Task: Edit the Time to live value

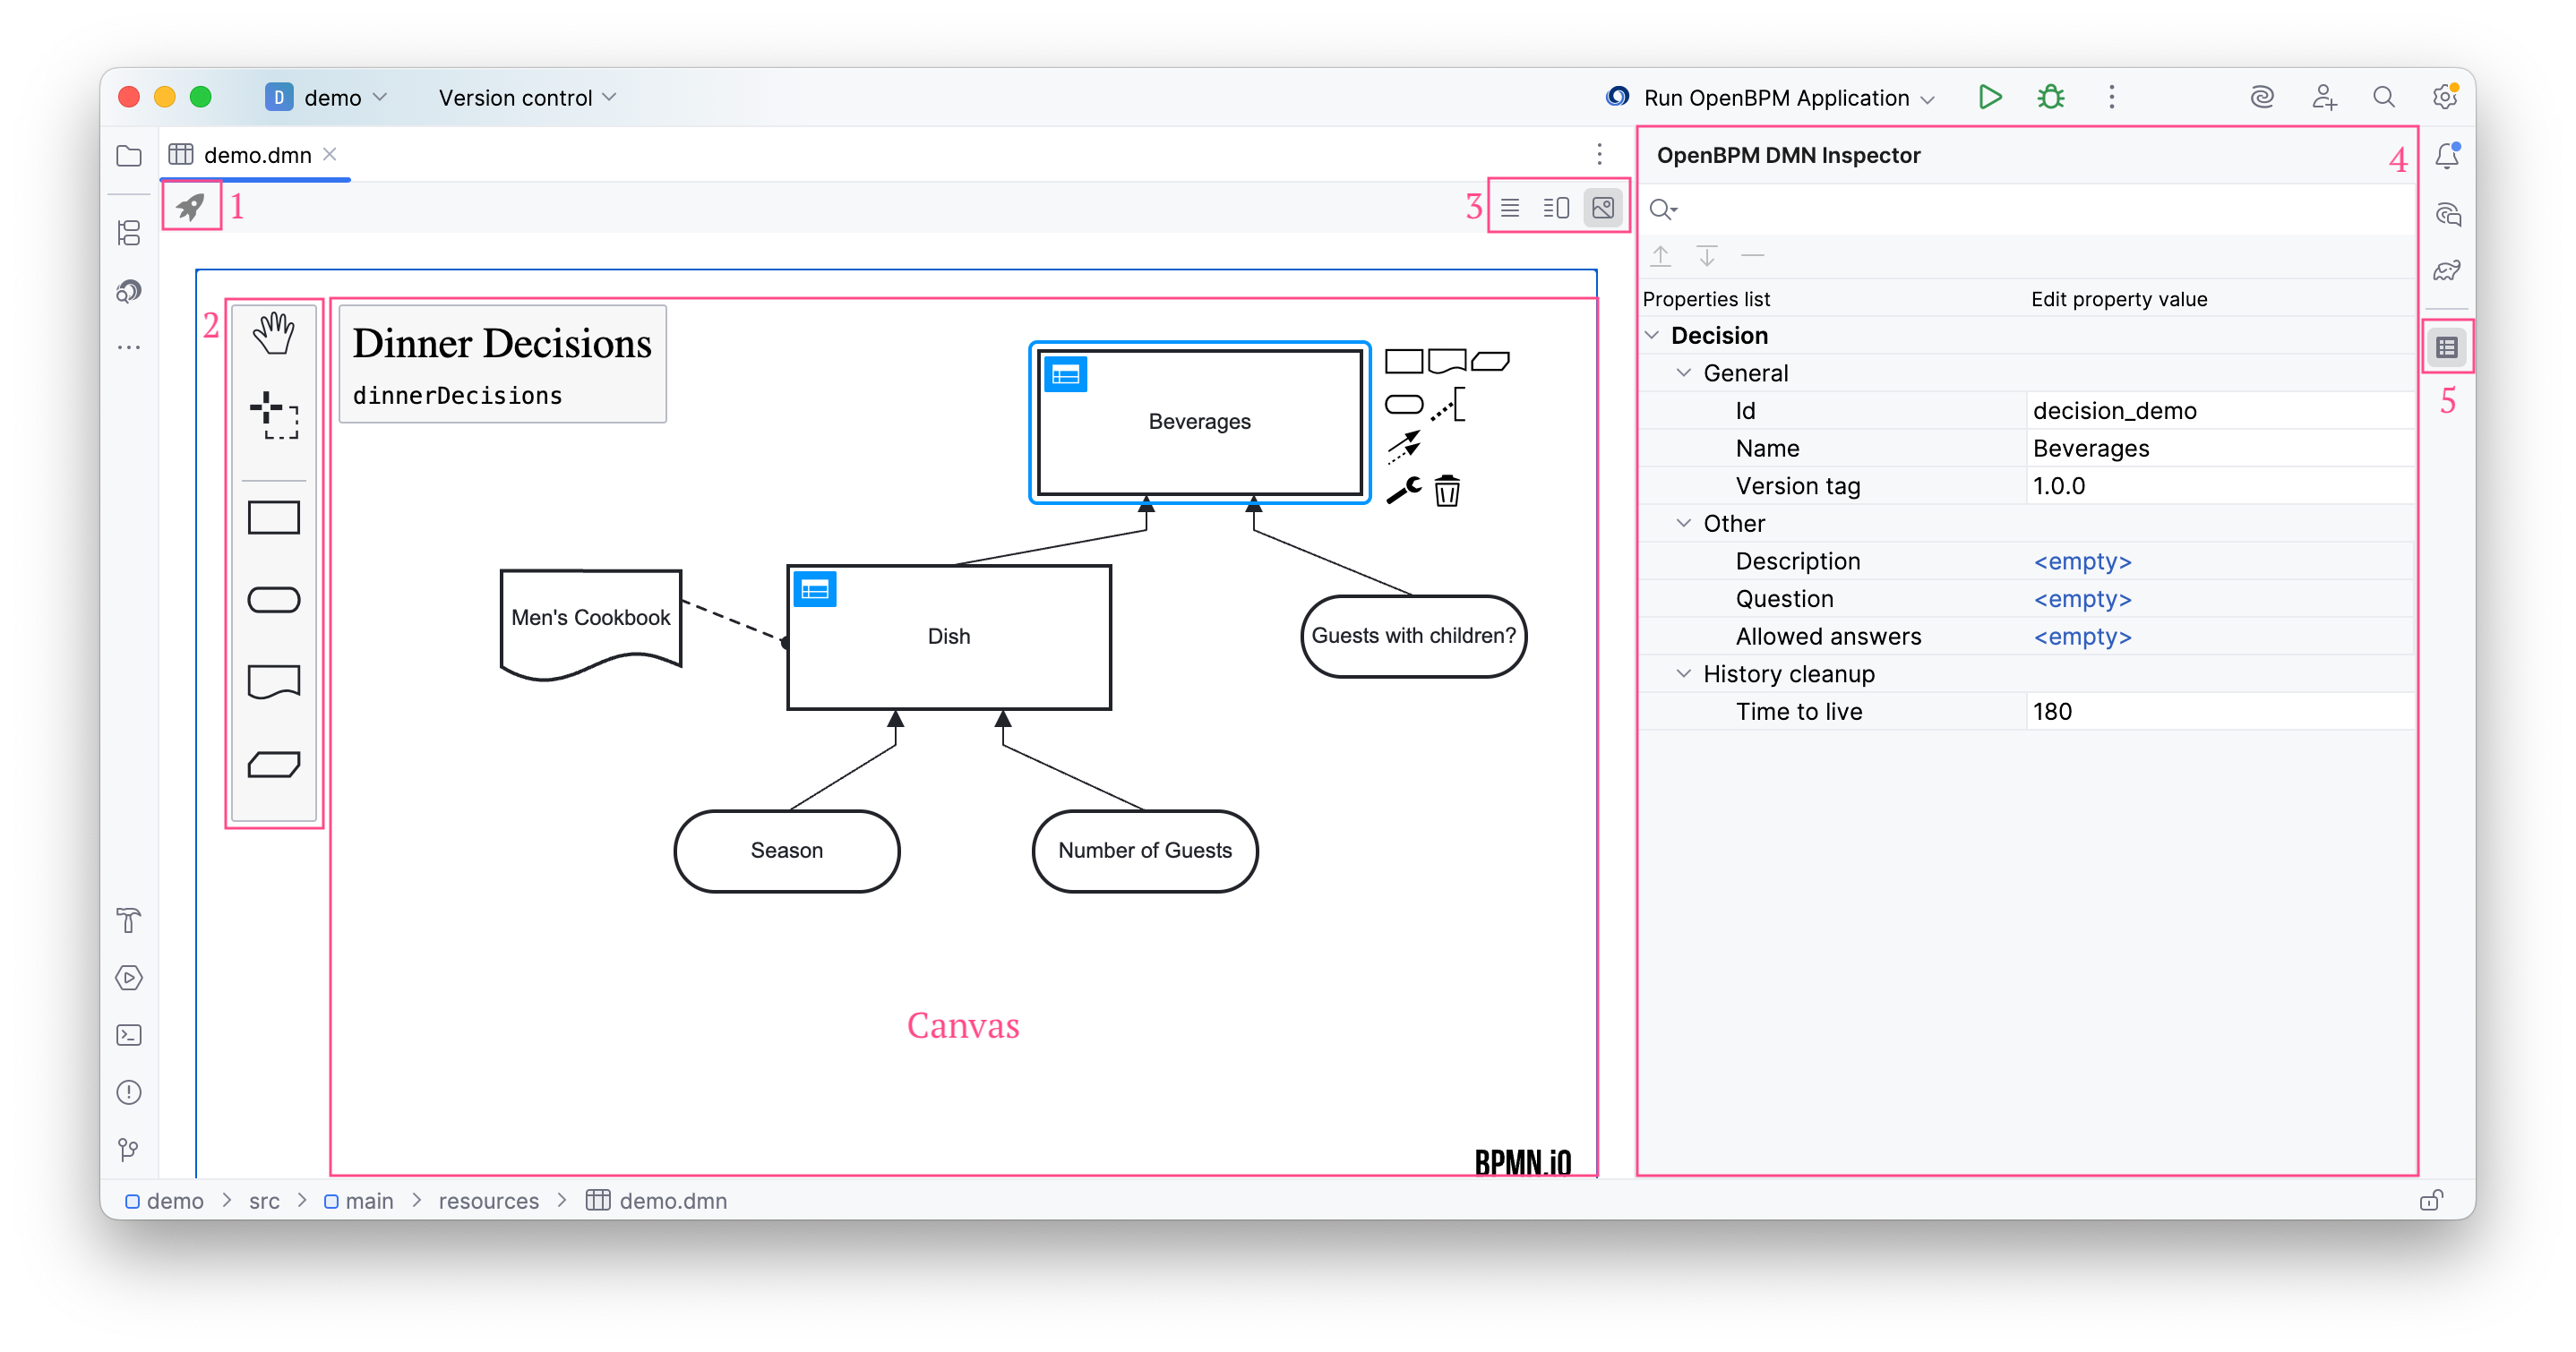Action: point(2220,711)
